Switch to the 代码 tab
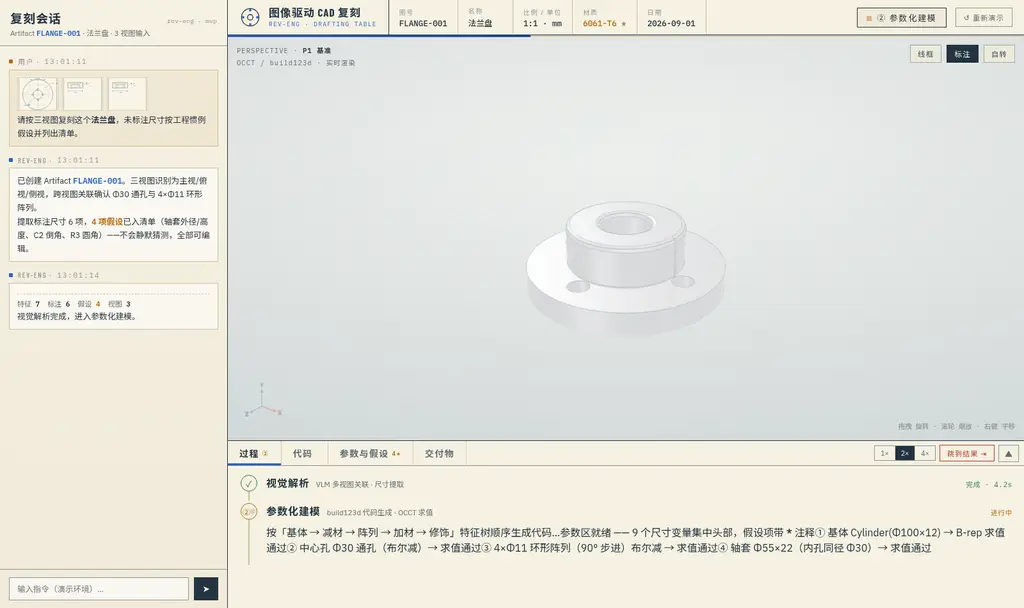 302,453
